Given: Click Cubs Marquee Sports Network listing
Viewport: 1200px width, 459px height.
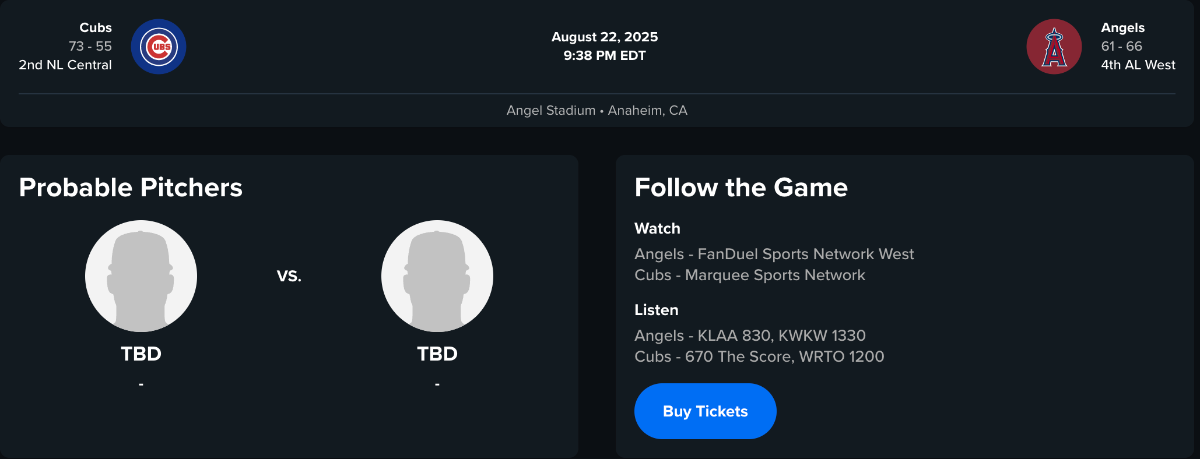Looking at the screenshot, I should point(750,275).
